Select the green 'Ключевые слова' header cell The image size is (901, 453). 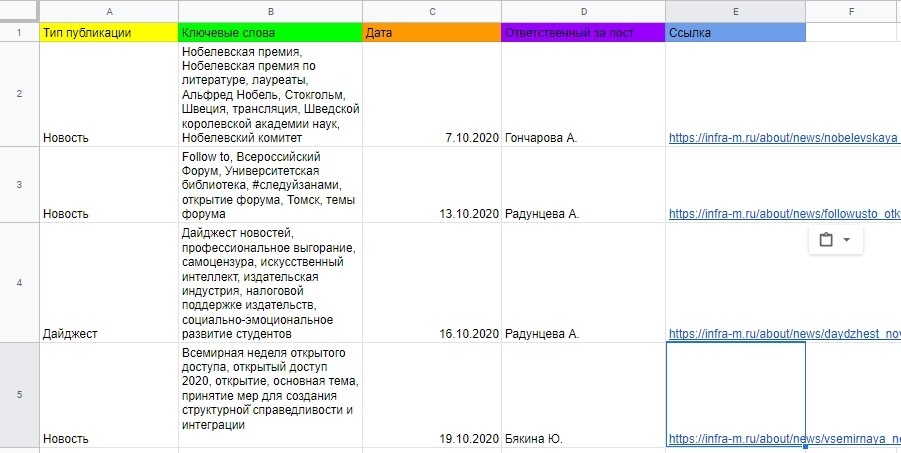pos(271,32)
